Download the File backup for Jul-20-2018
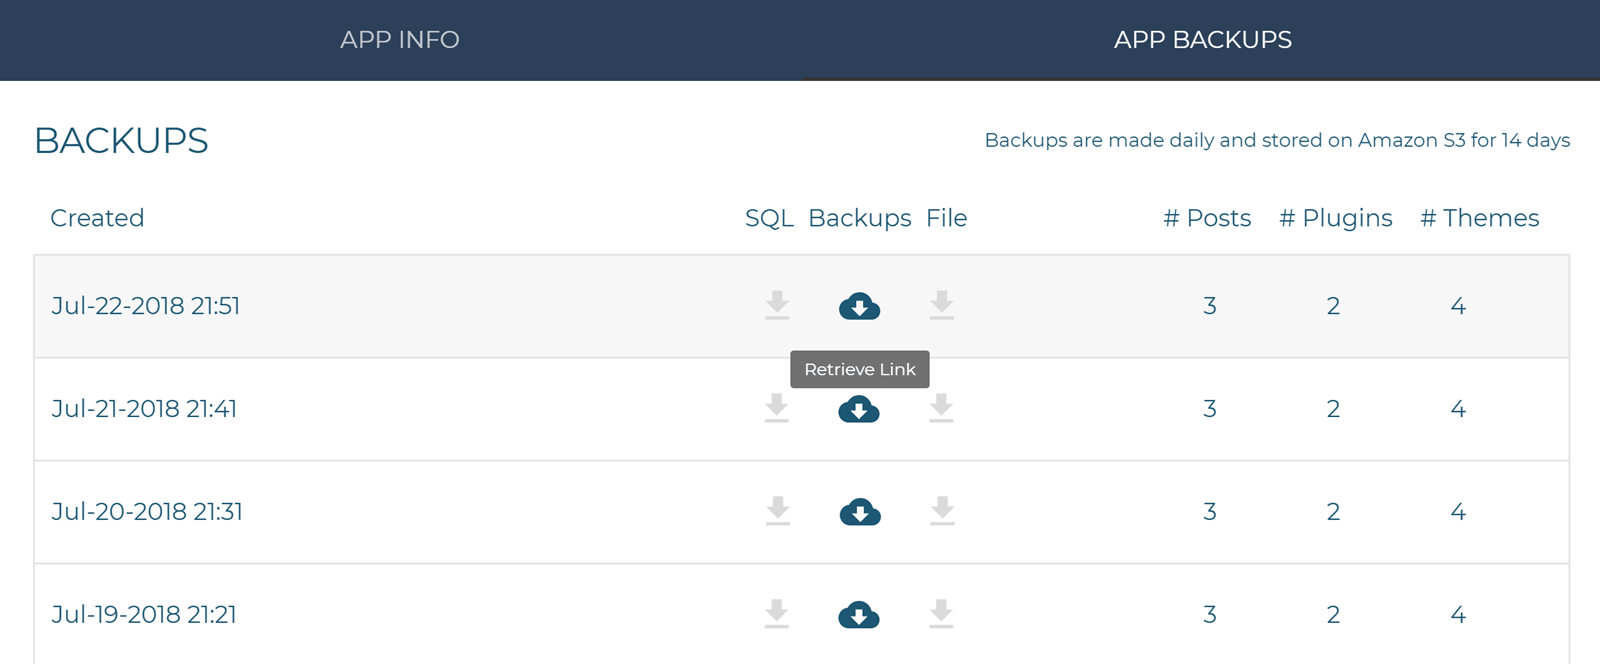Image resolution: width=1600 pixels, height=664 pixels. (x=942, y=512)
